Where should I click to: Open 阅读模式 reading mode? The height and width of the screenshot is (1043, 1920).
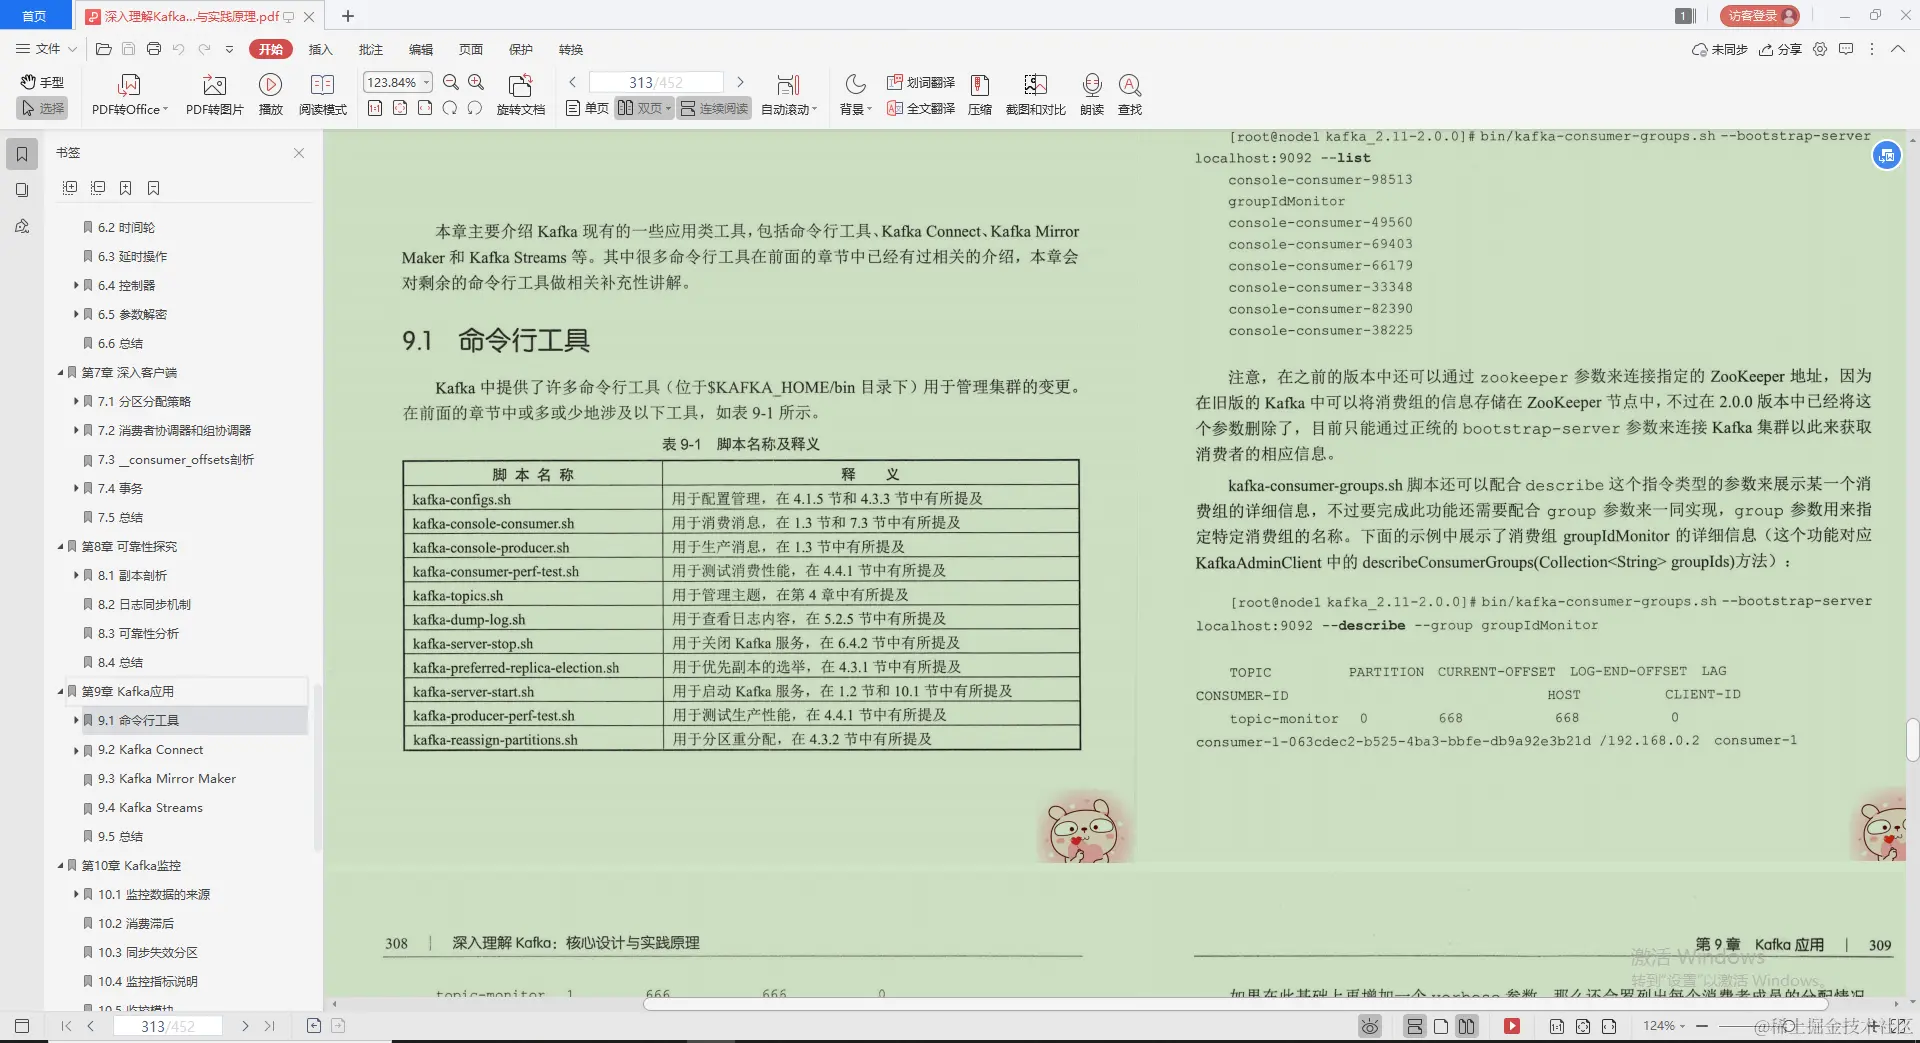pyautogui.click(x=322, y=93)
